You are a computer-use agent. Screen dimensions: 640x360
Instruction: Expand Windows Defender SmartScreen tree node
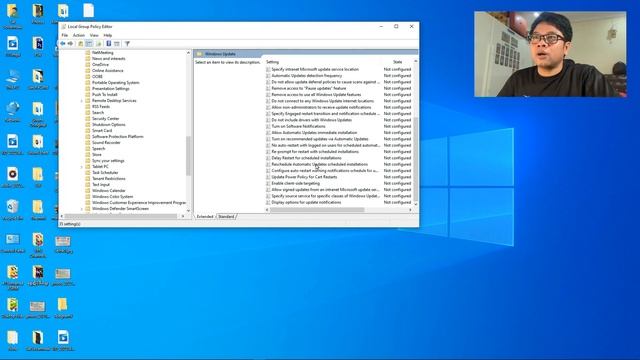[x=82, y=209]
